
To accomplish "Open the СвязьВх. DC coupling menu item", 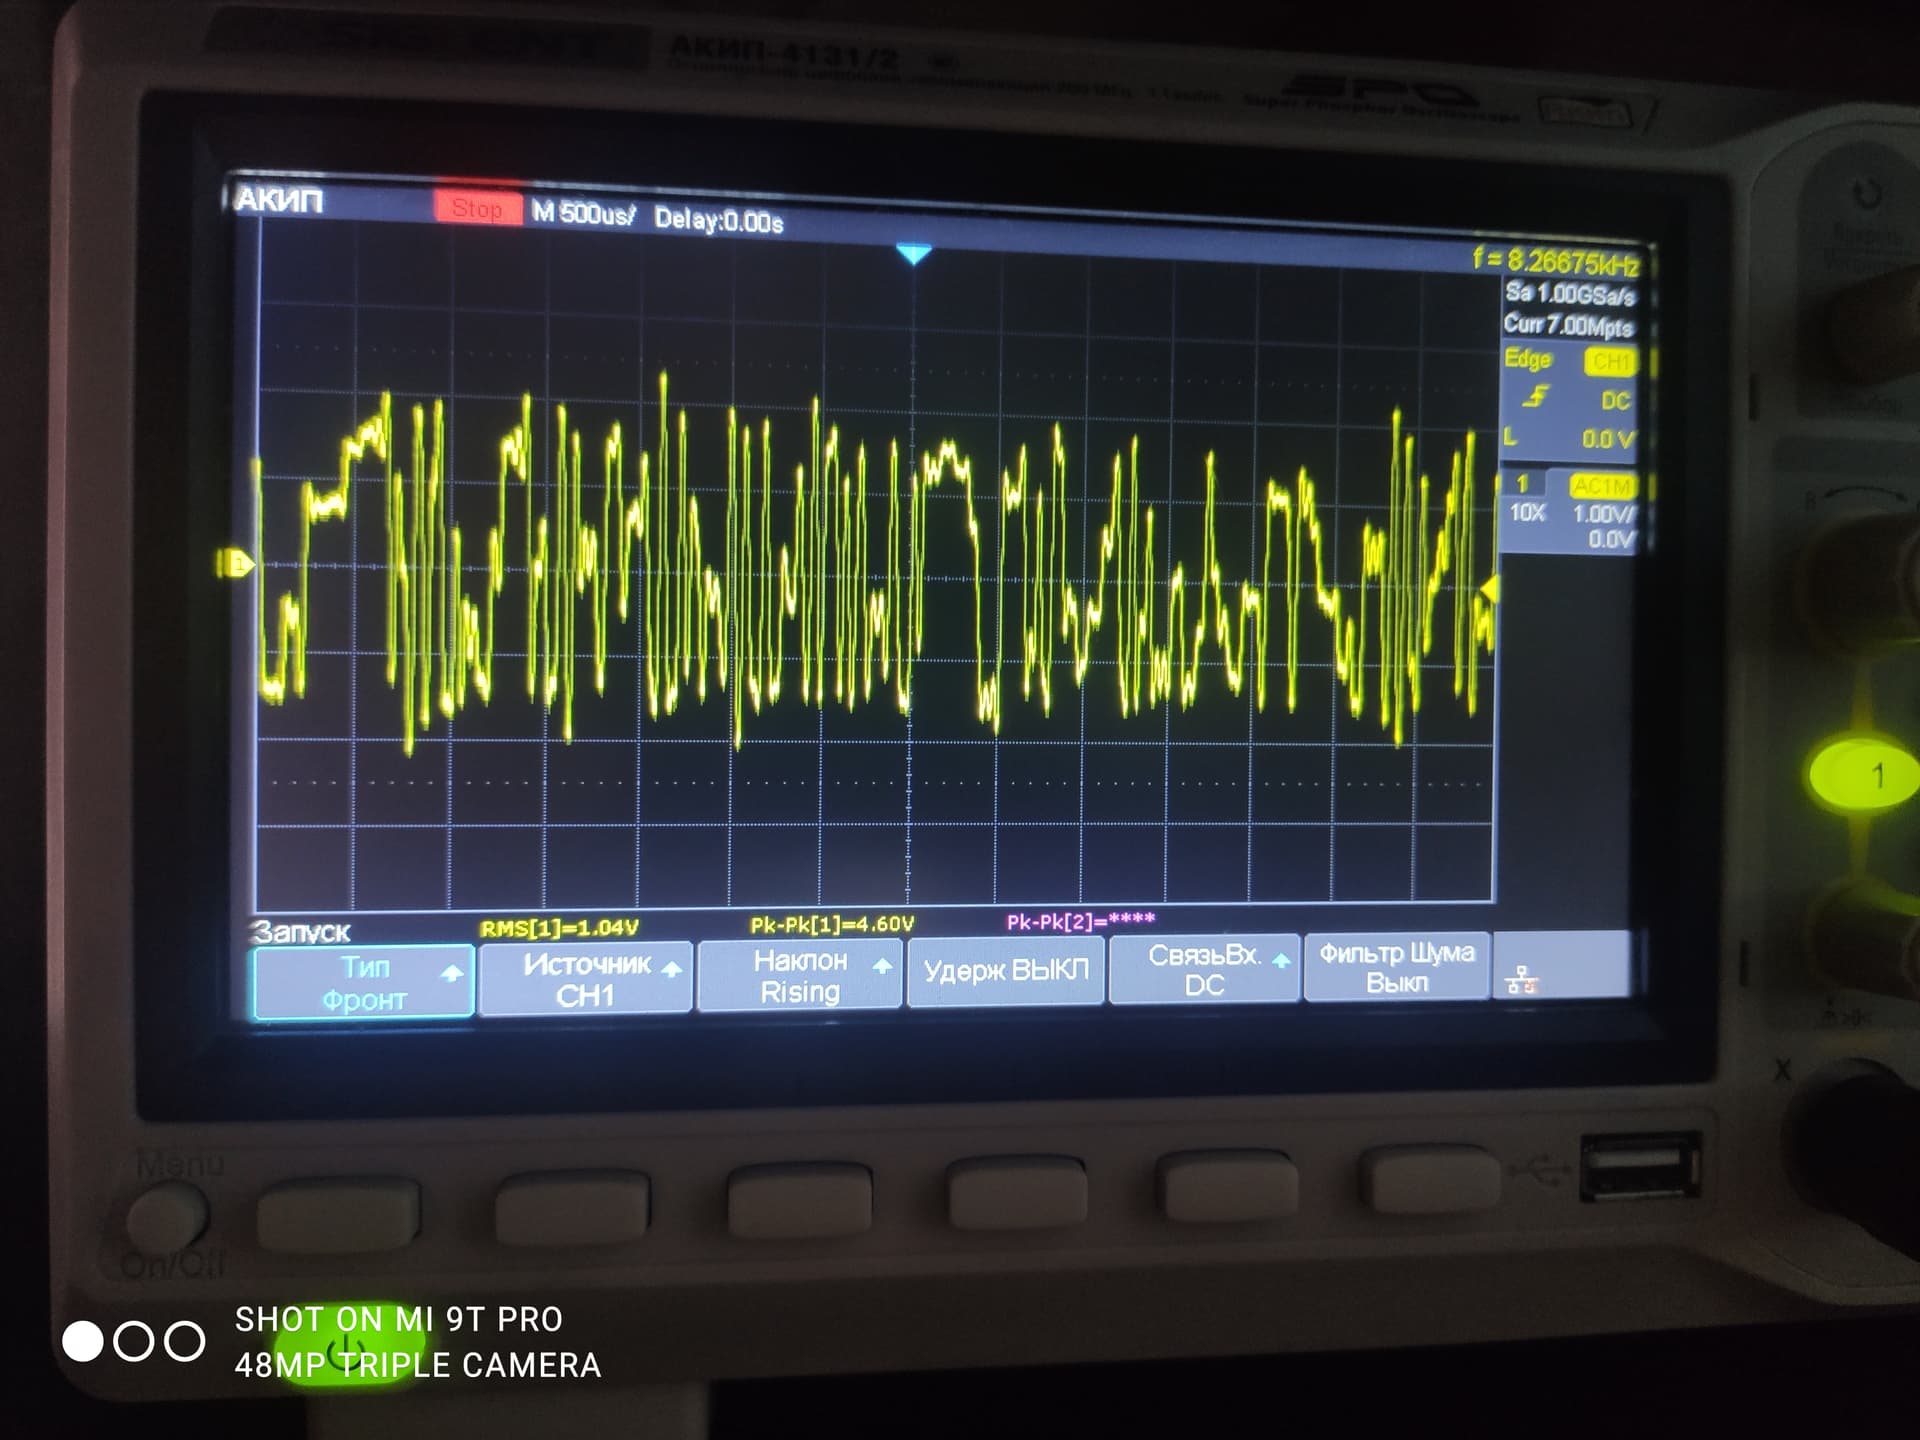I will 1205,969.
